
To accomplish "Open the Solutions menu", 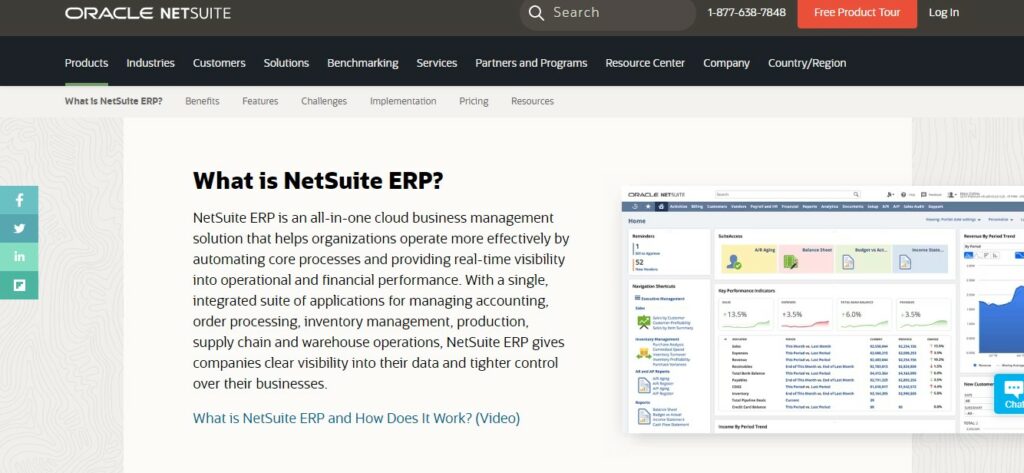I will click(x=286, y=63).
